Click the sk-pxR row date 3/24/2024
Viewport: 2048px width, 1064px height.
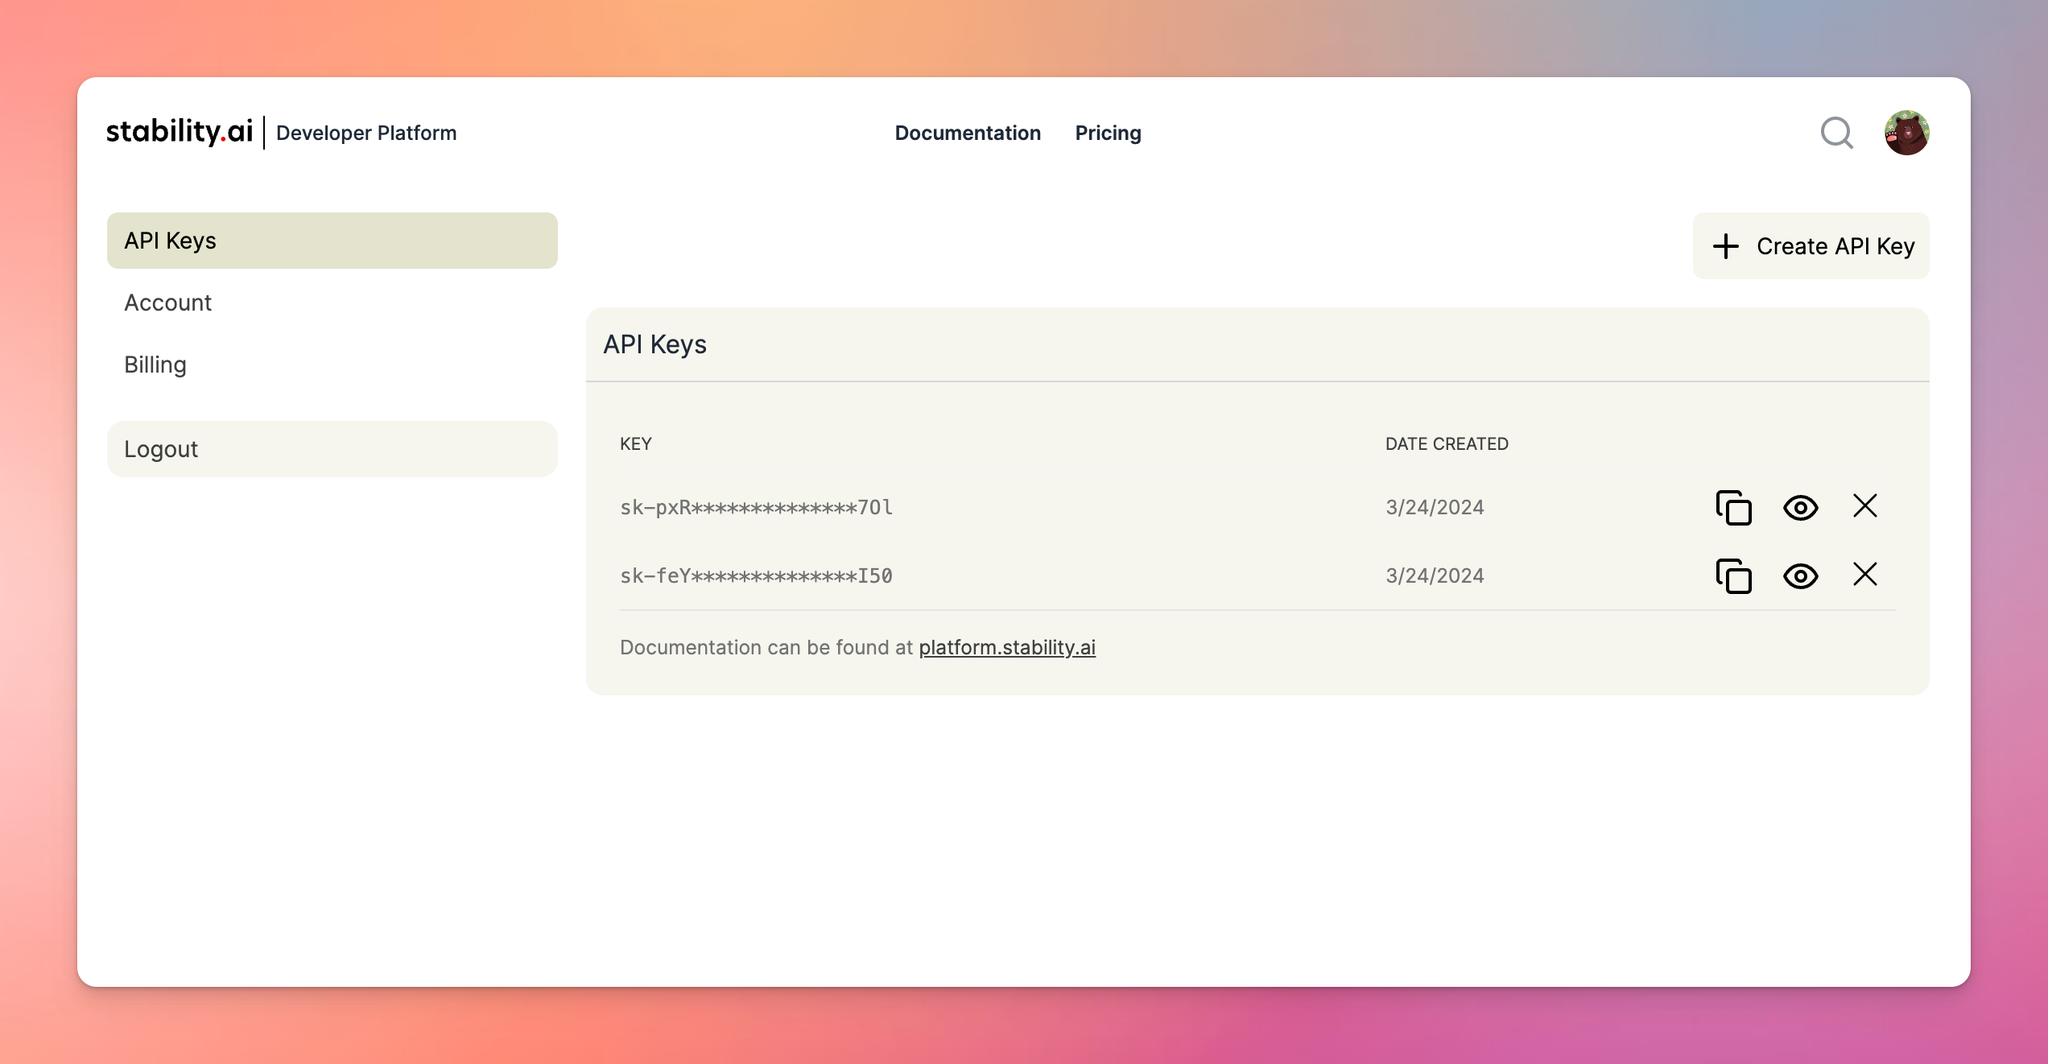pyautogui.click(x=1434, y=507)
